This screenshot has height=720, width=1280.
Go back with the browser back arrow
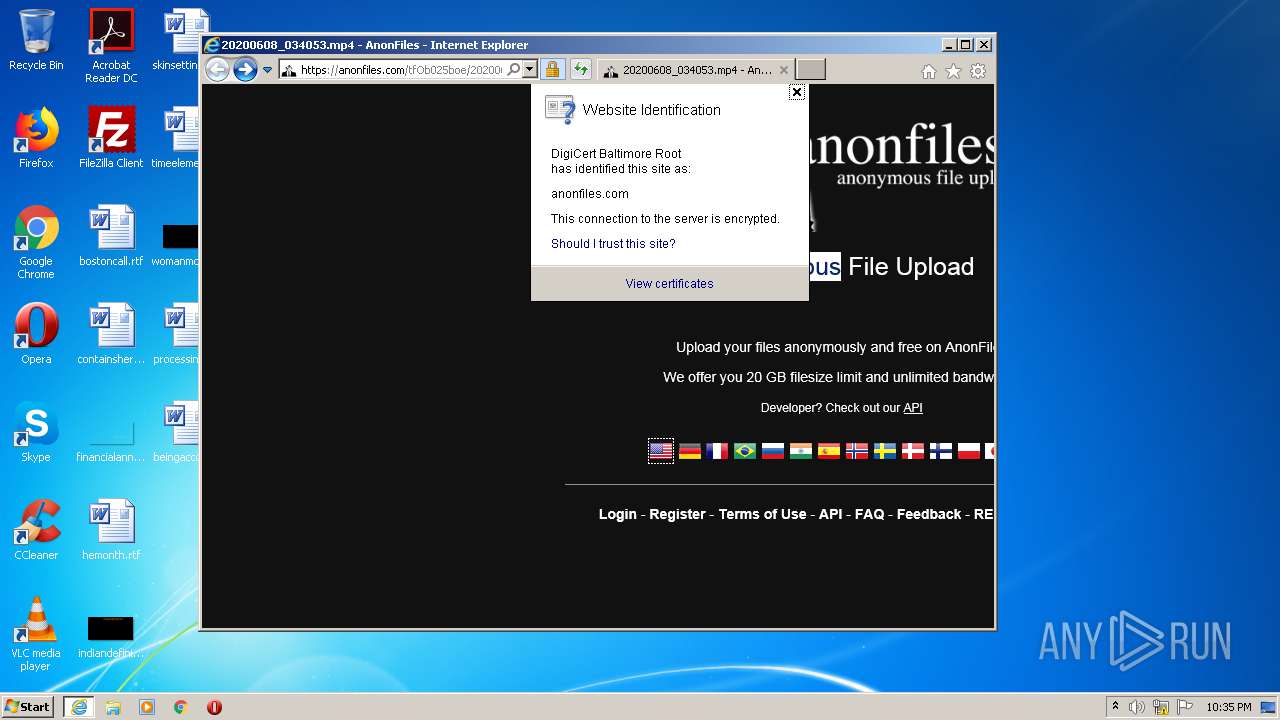point(217,69)
